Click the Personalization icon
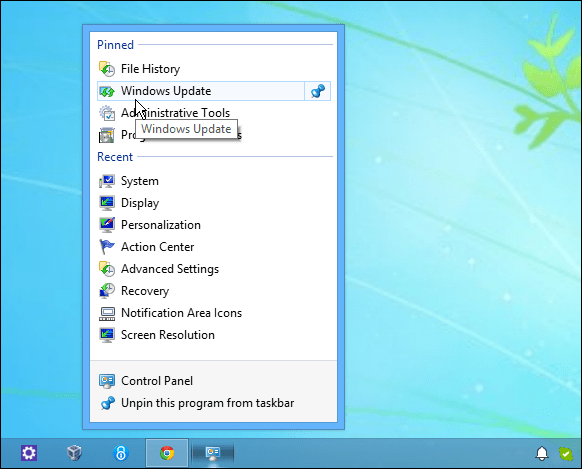Screen dimensions: 582x469 107,225
